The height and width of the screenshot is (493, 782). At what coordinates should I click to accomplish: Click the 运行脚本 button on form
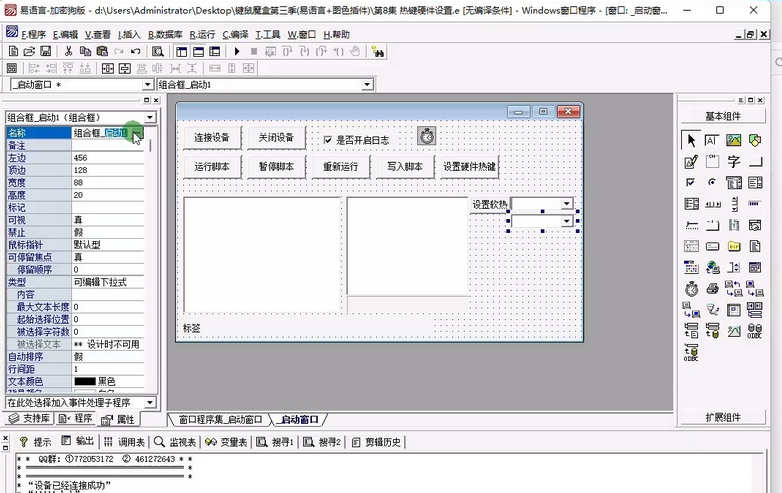(x=212, y=166)
